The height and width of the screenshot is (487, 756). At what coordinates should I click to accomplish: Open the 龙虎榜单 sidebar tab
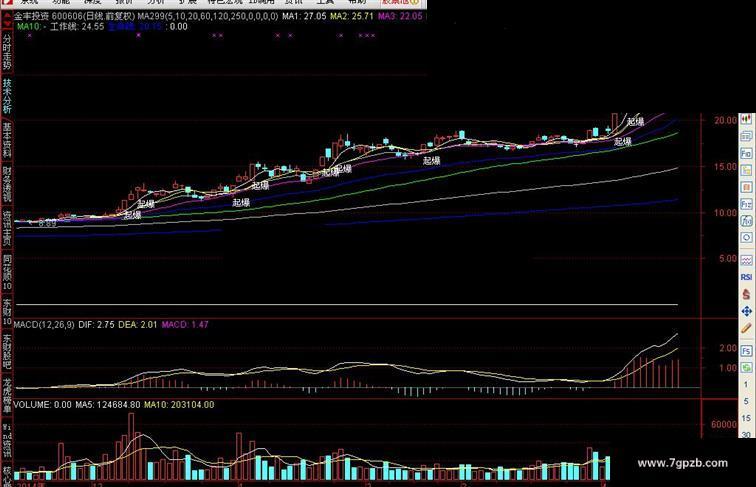click(7, 395)
